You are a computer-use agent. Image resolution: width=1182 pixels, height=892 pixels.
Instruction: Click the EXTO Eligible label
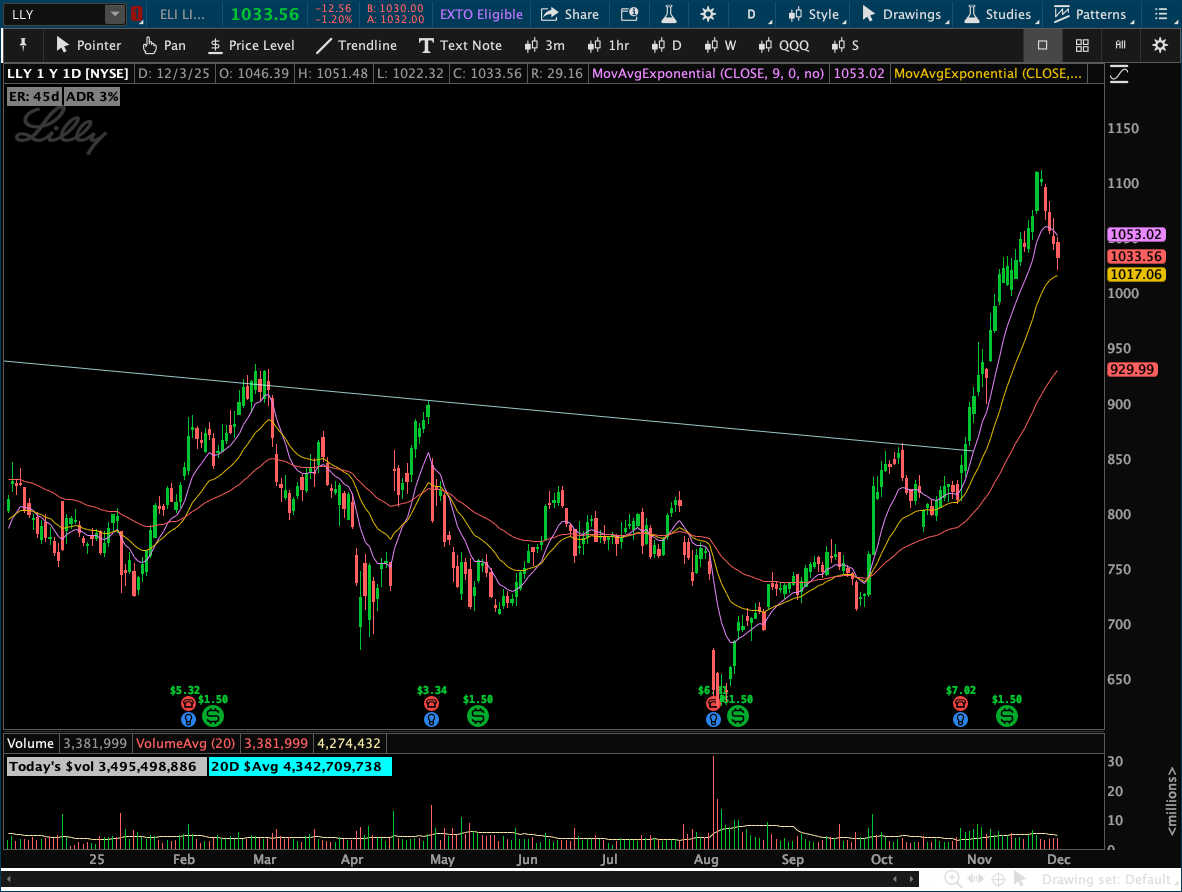[x=481, y=14]
